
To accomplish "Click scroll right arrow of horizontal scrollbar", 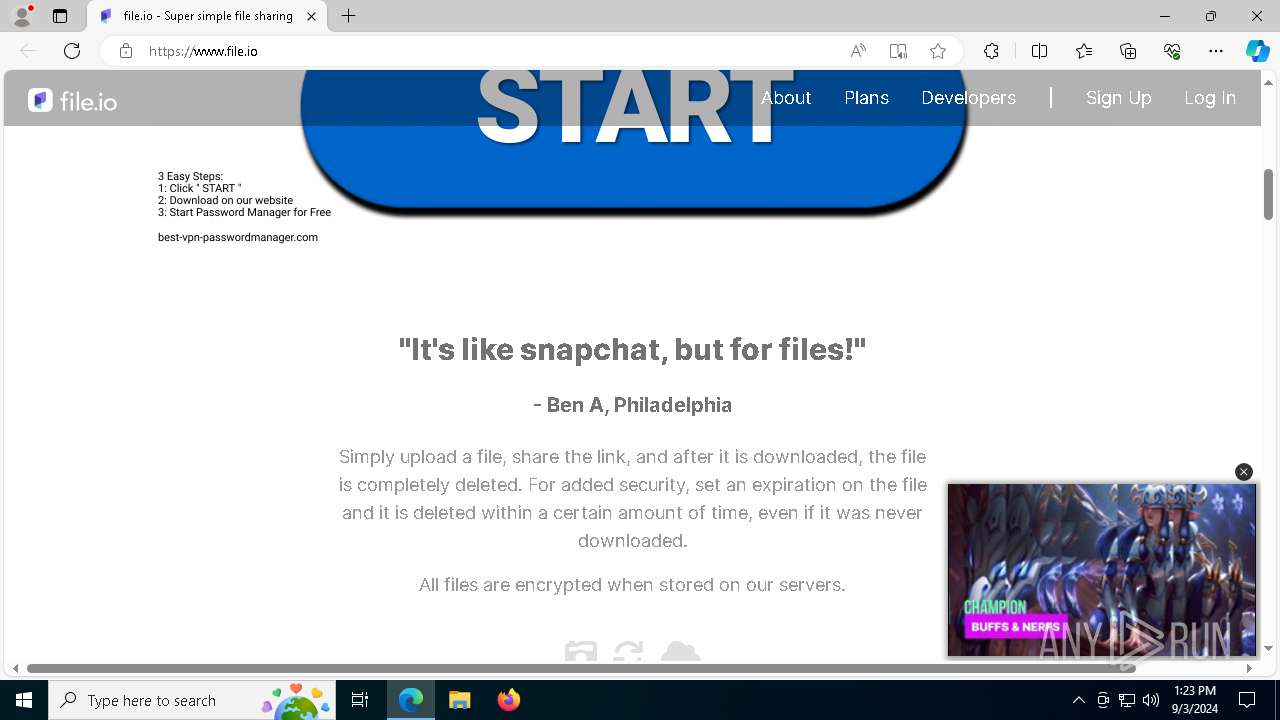I will pyautogui.click(x=1248, y=668).
